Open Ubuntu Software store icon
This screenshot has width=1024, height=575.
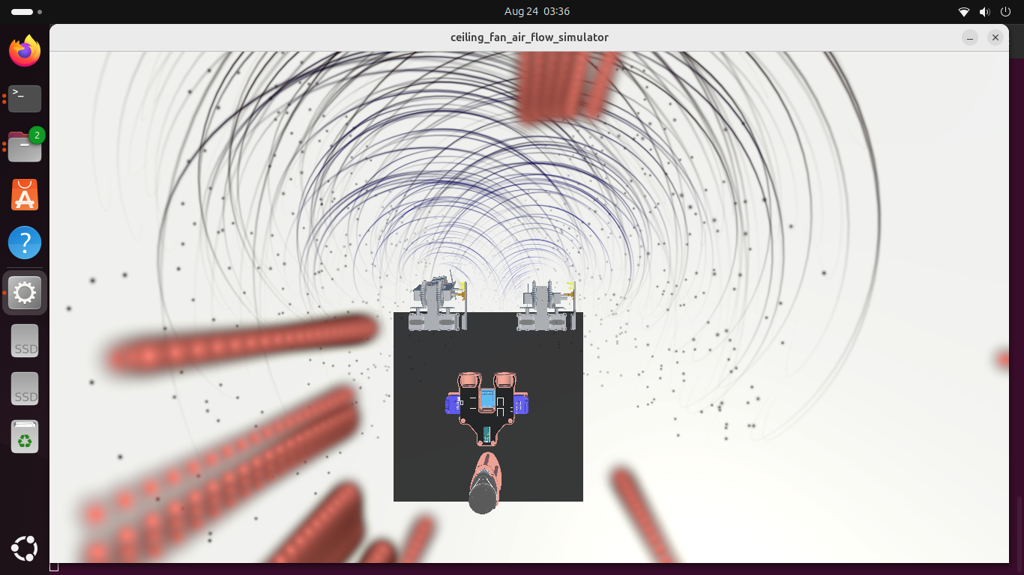coord(25,195)
